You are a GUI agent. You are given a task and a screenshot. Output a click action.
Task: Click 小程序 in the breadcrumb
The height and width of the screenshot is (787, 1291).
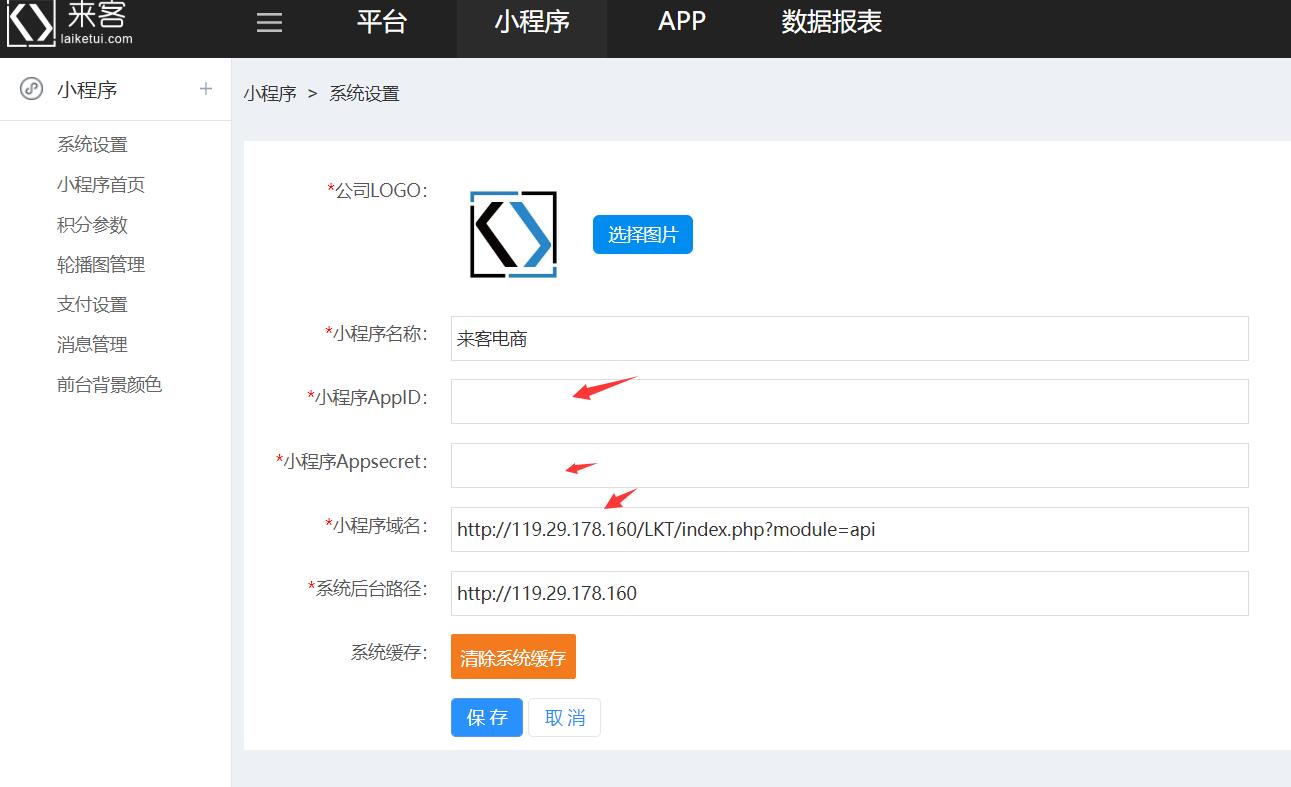pos(270,94)
